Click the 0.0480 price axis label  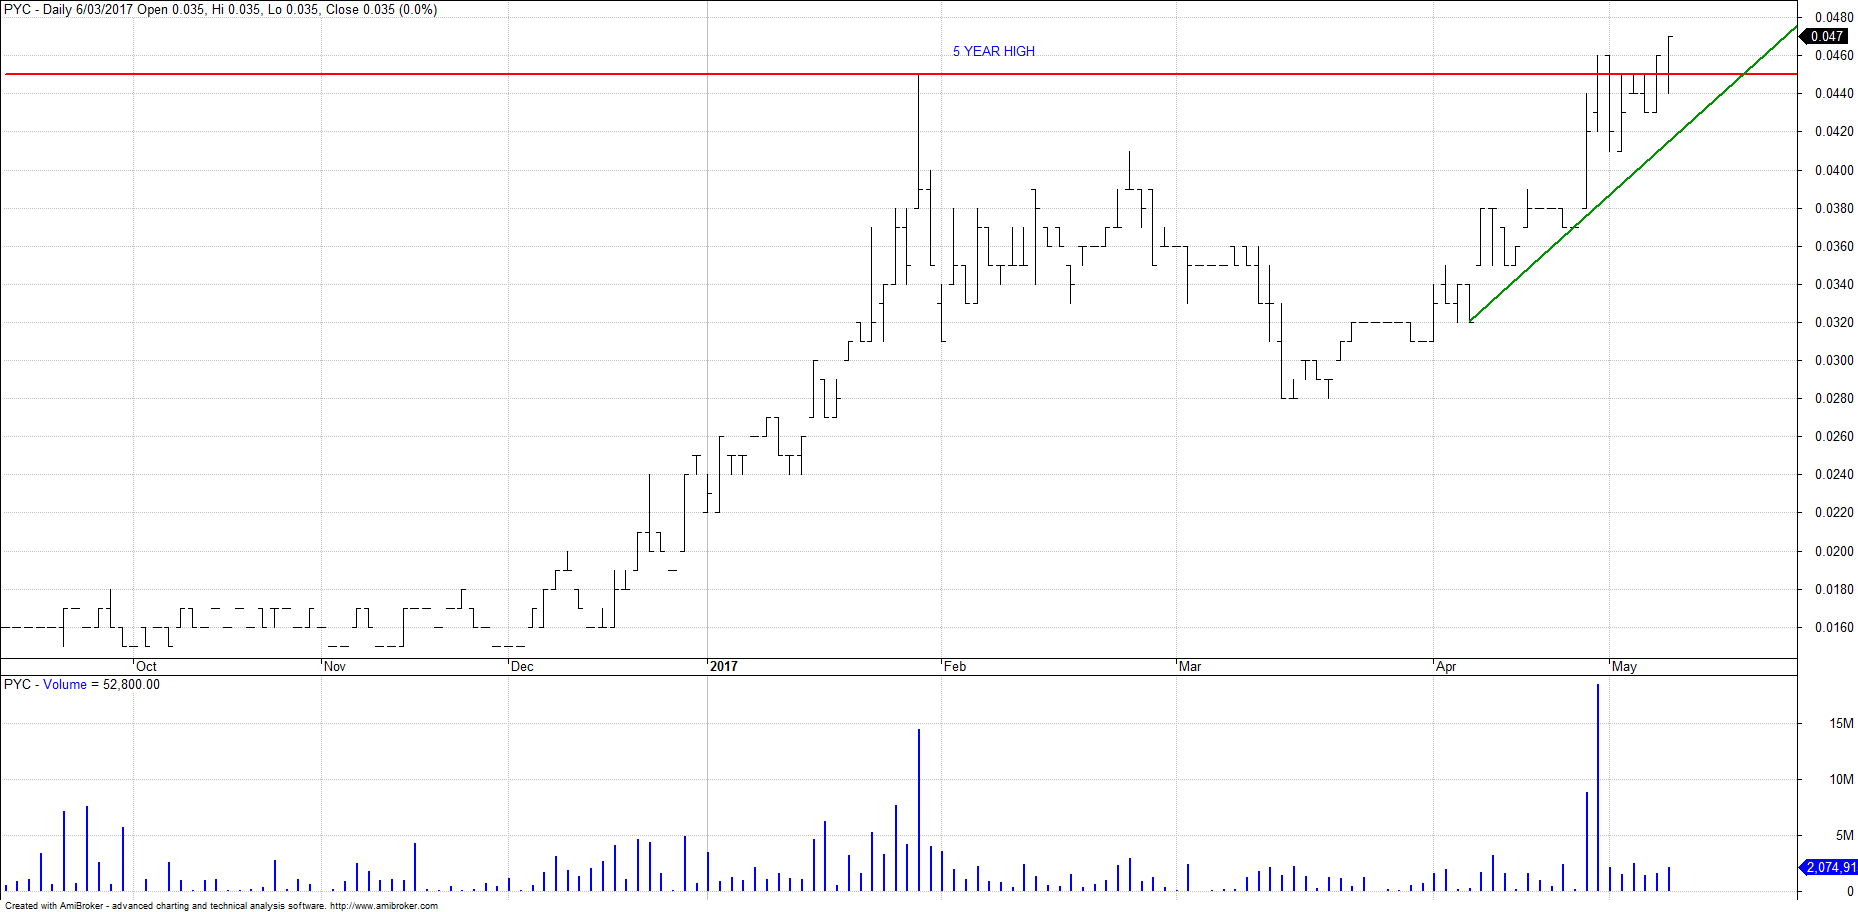point(1834,17)
